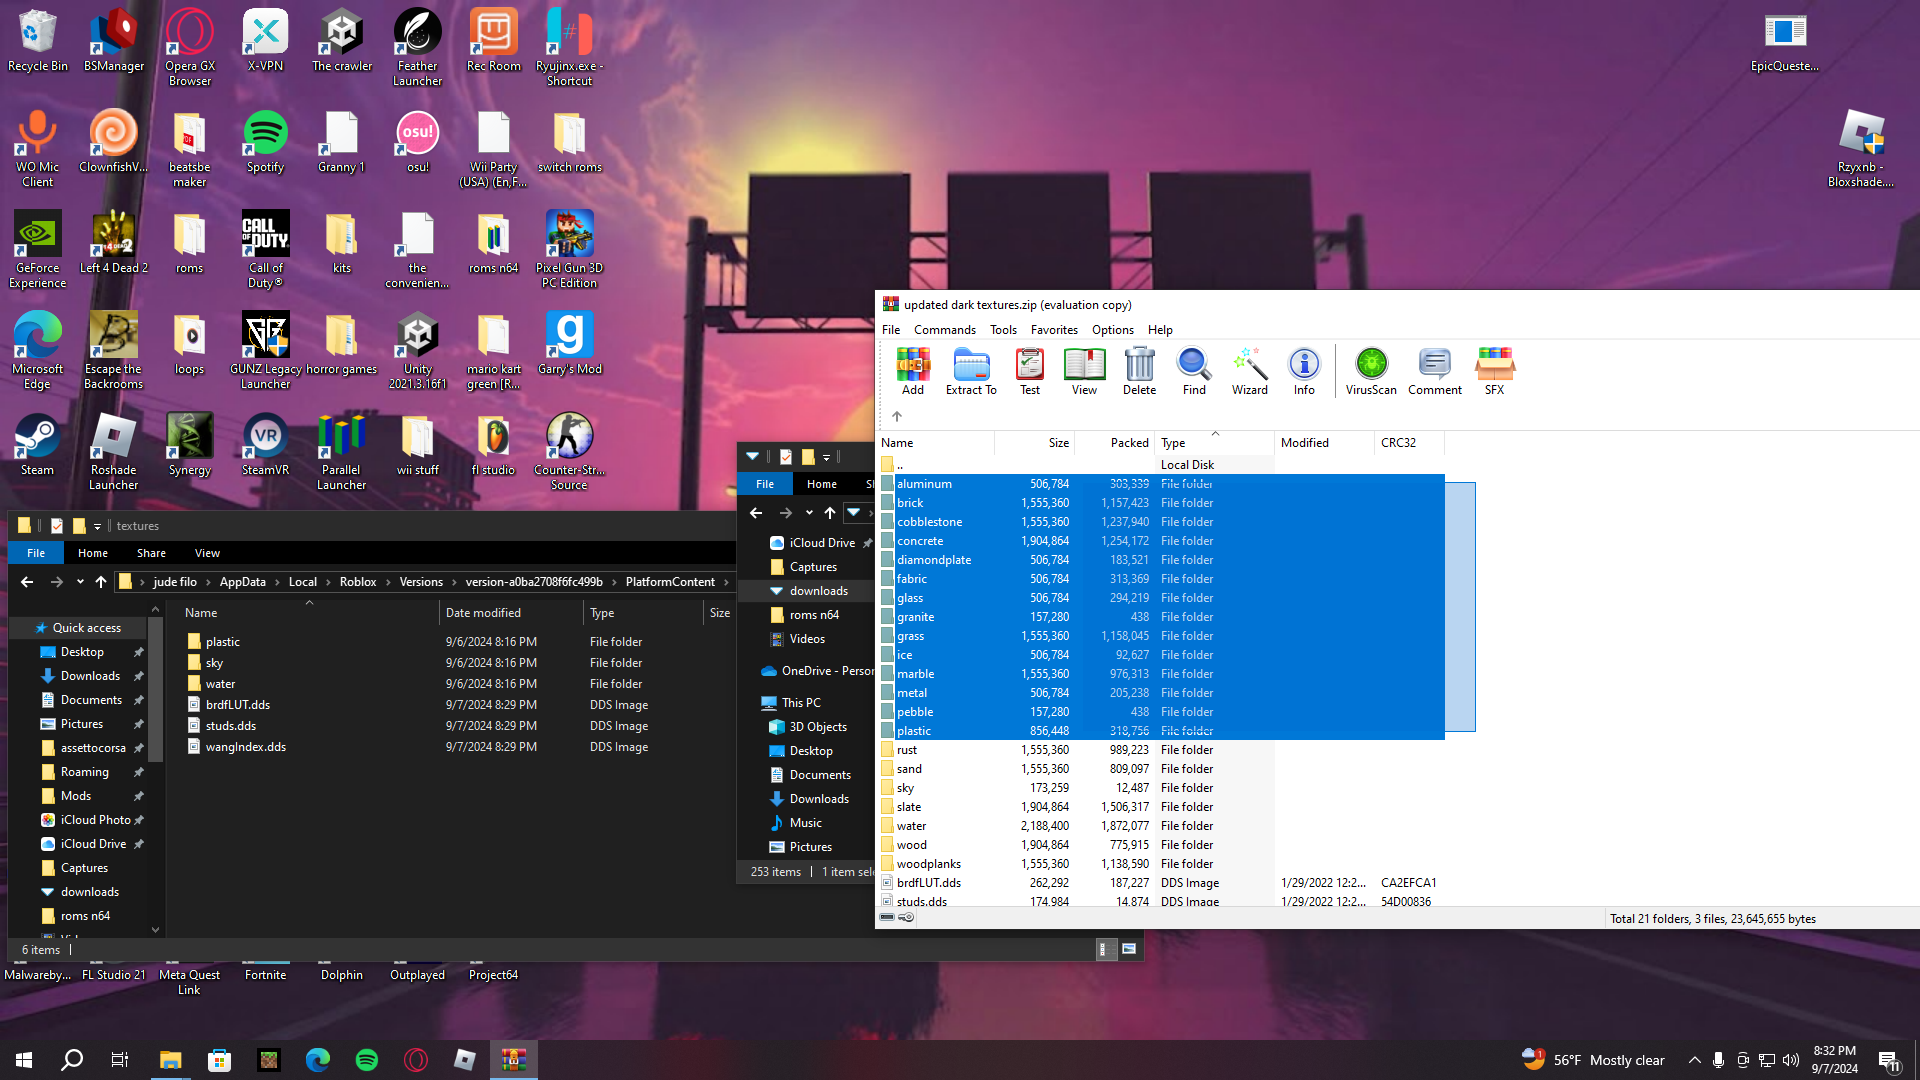
Task: Sort by Date modified column header
Action: 483,613
